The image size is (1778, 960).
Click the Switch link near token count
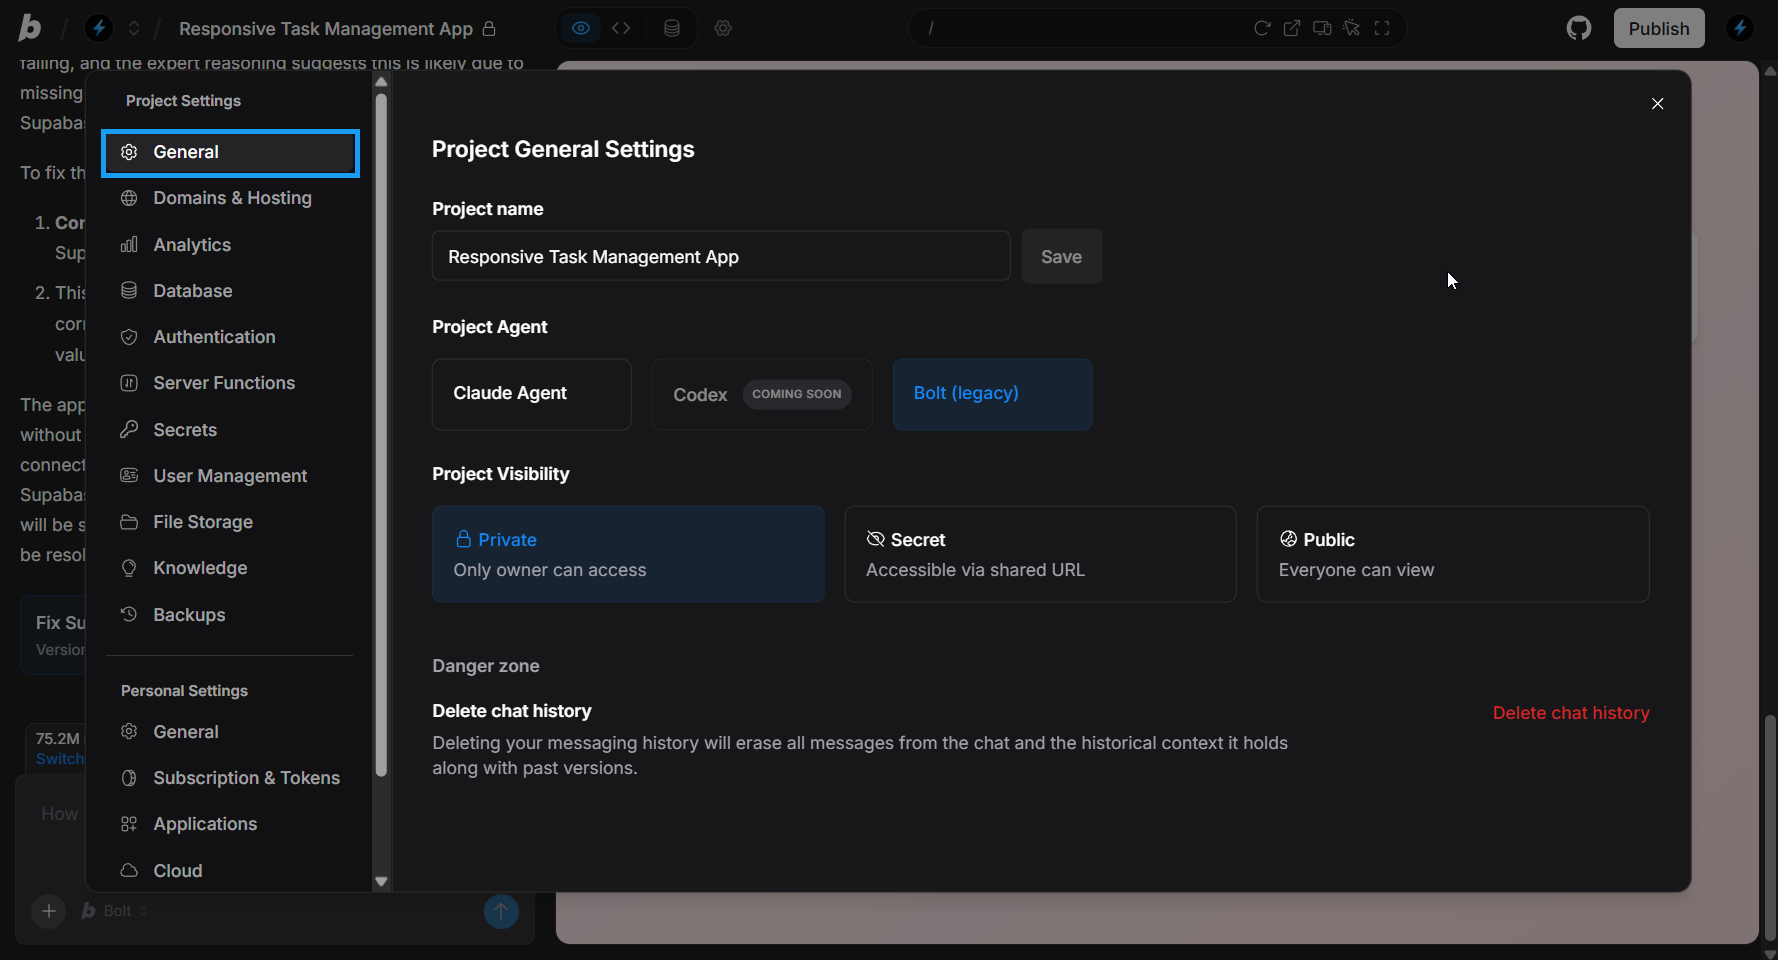(60, 759)
